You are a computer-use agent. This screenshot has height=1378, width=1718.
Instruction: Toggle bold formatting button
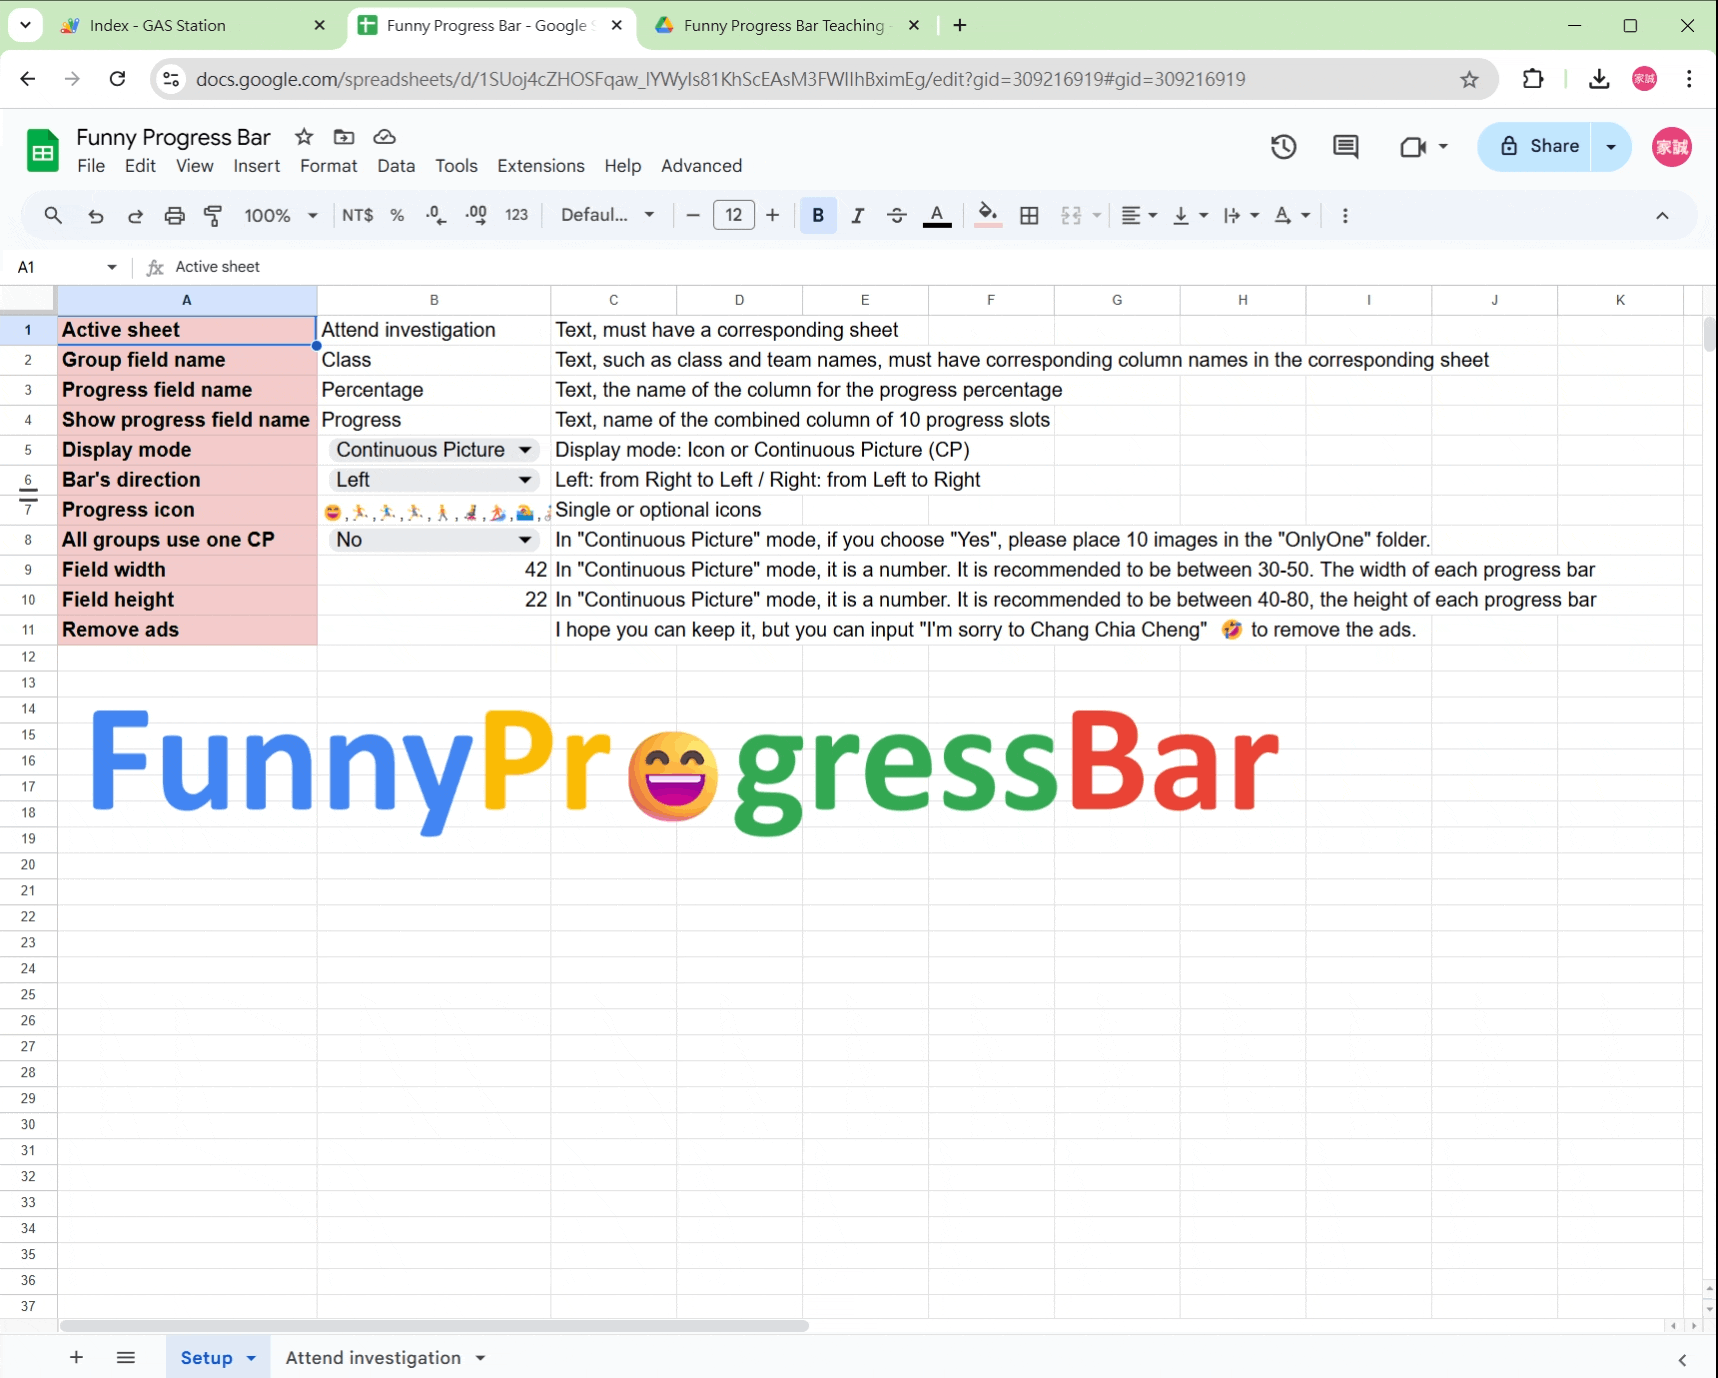click(x=818, y=215)
